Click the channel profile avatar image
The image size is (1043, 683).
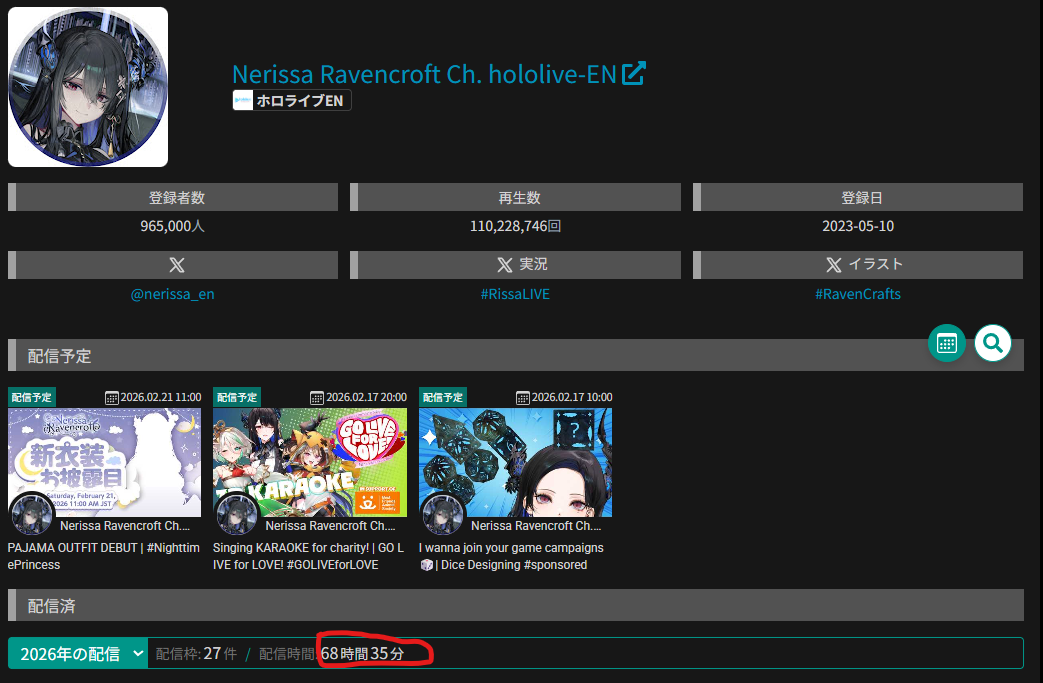click(88, 86)
